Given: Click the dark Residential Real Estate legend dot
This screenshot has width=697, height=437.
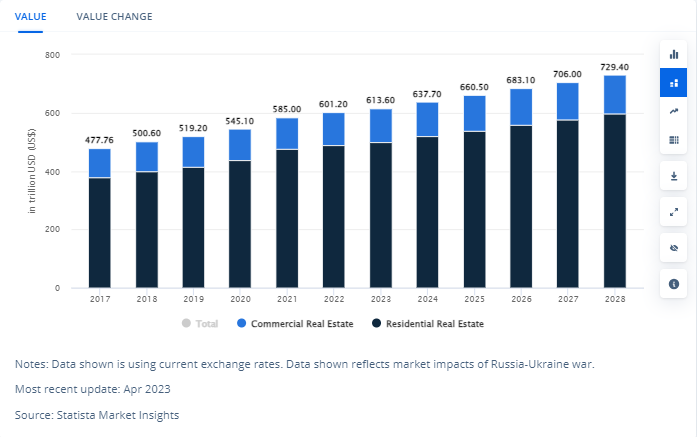Looking at the screenshot, I should (377, 324).
